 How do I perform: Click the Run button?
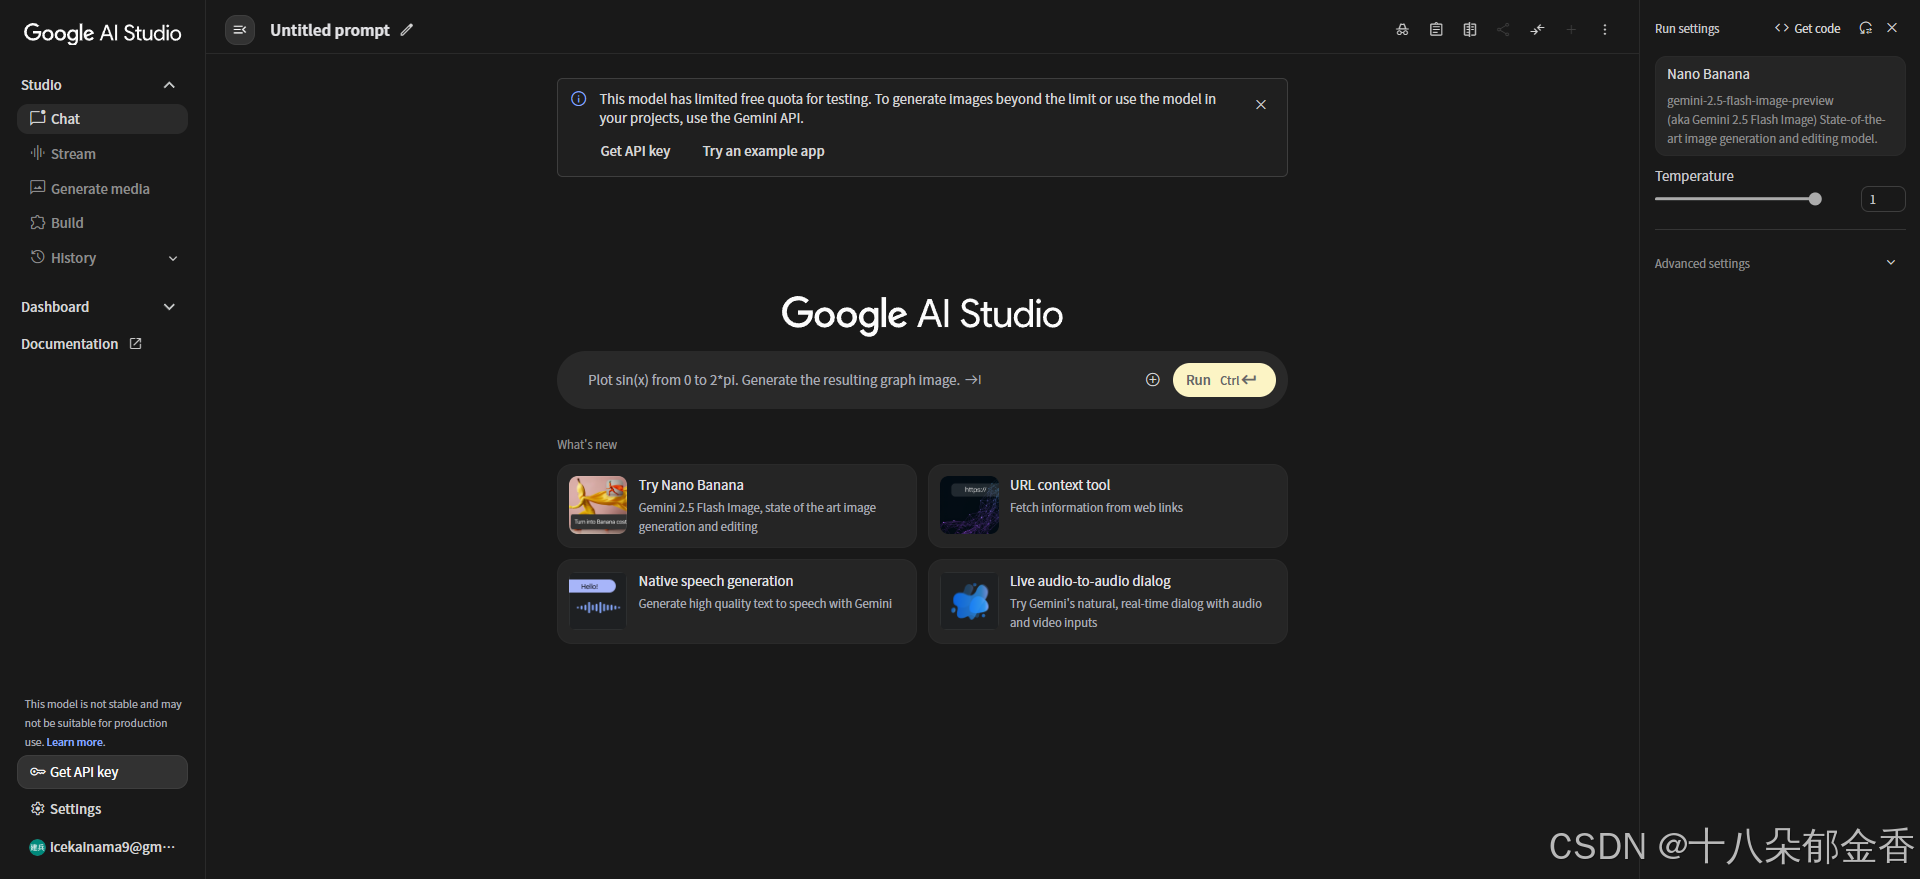[x=1224, y=380]
